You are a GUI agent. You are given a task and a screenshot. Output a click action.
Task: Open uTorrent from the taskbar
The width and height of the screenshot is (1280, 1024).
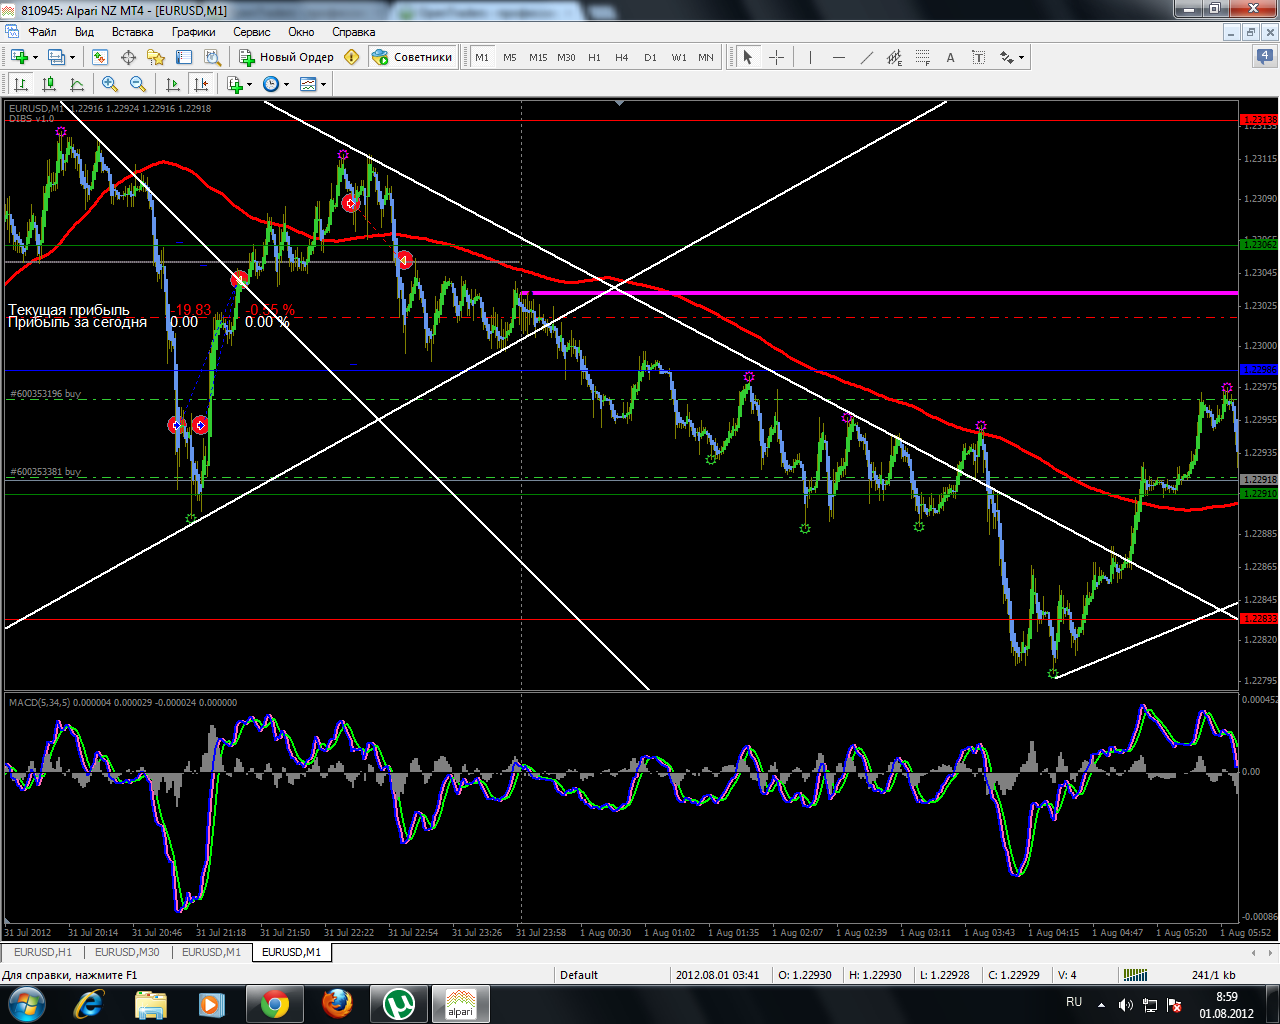(x=399, y=1003)
